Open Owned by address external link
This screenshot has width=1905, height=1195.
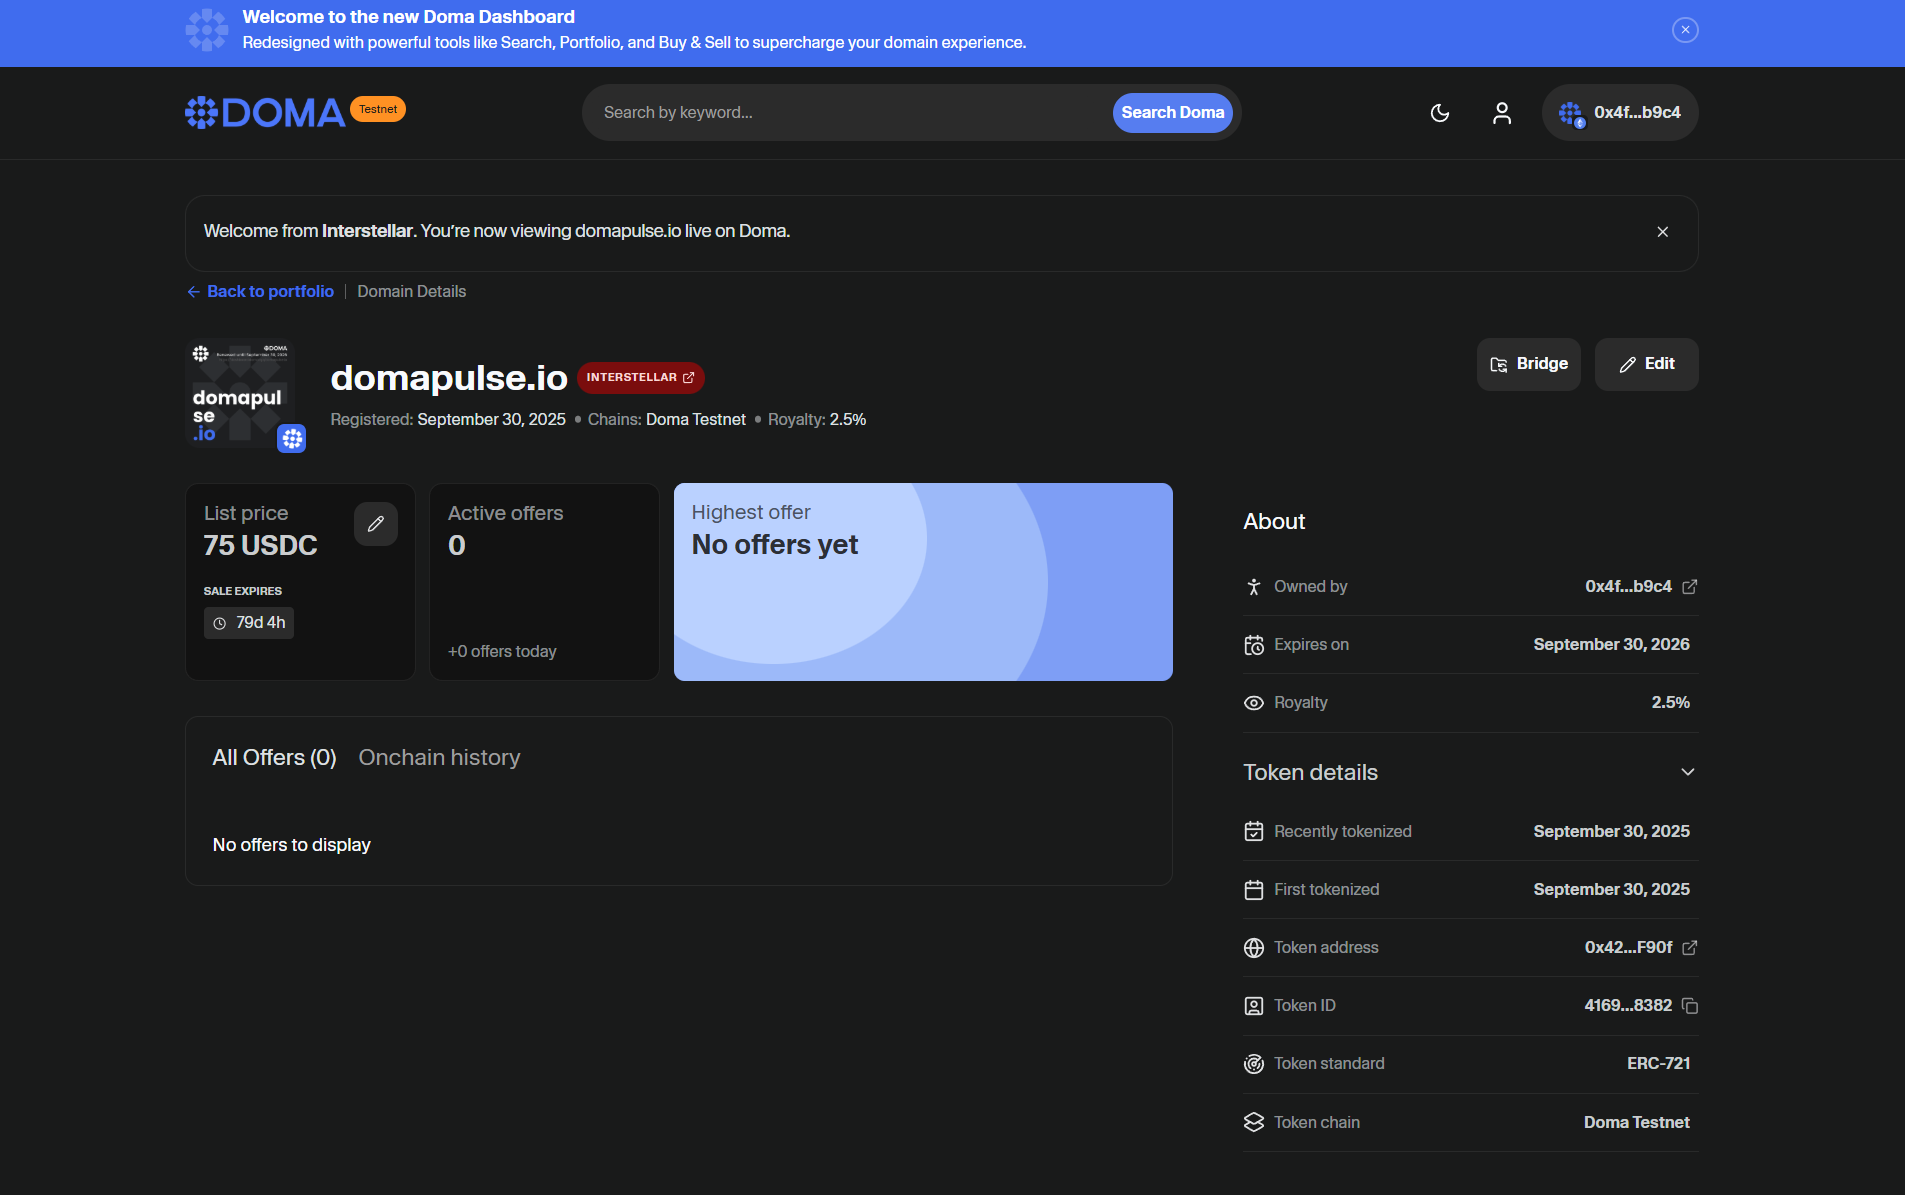coord(1689,587)
